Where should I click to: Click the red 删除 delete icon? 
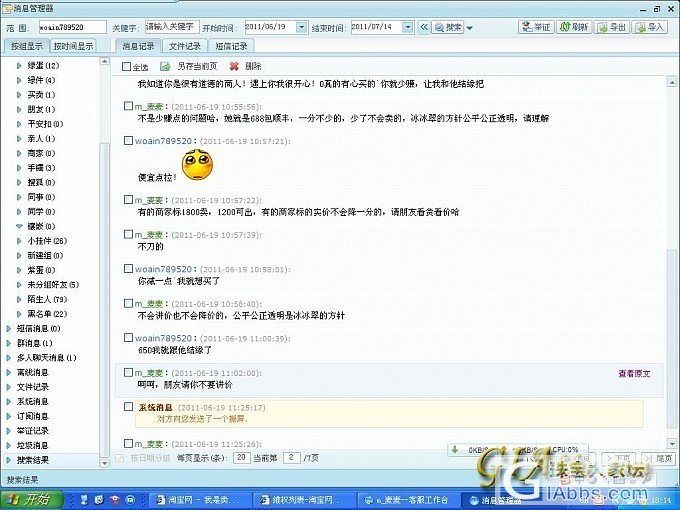234,66
